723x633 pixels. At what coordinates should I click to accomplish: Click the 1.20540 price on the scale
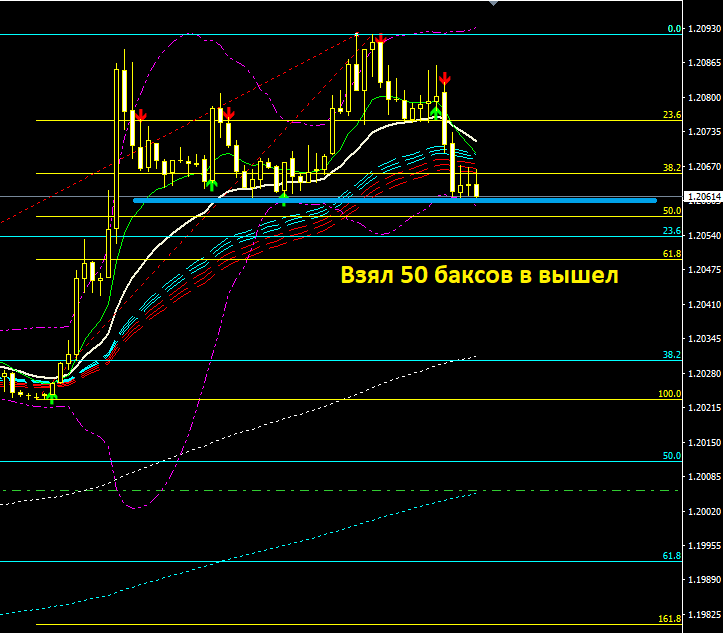(x=704, y=236)
